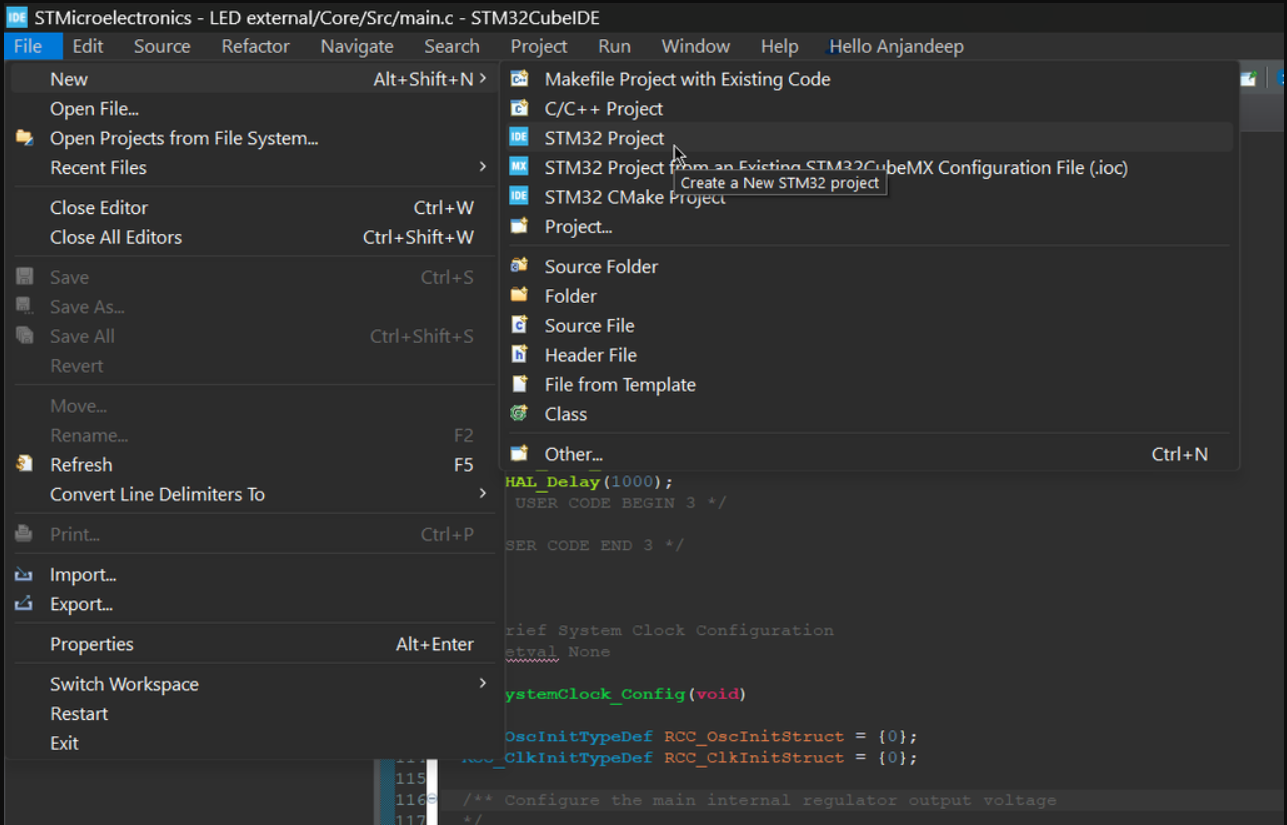Select Close All Editors

(116, 237)
